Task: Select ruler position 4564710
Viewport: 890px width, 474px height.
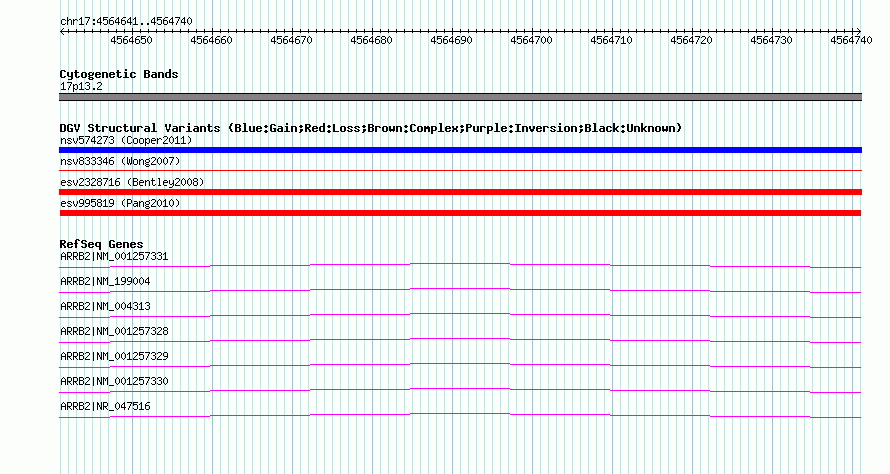Action: pyautogui.click(x=611, y=40)
